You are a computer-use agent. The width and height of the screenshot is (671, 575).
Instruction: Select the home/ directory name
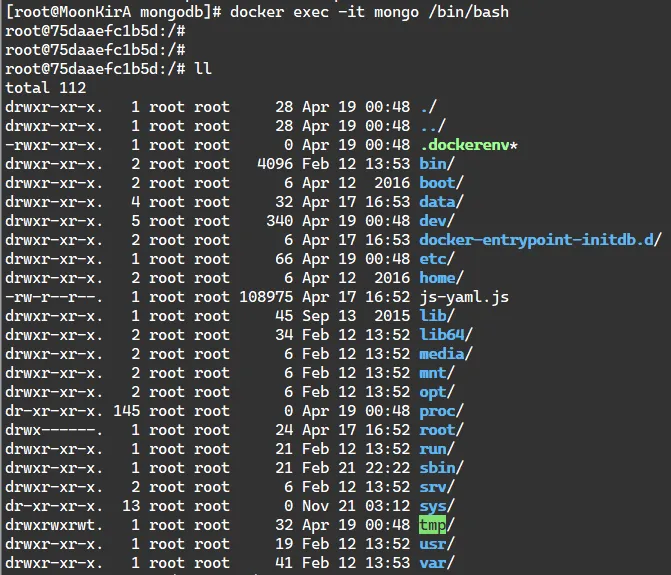(x=441, y=278)
